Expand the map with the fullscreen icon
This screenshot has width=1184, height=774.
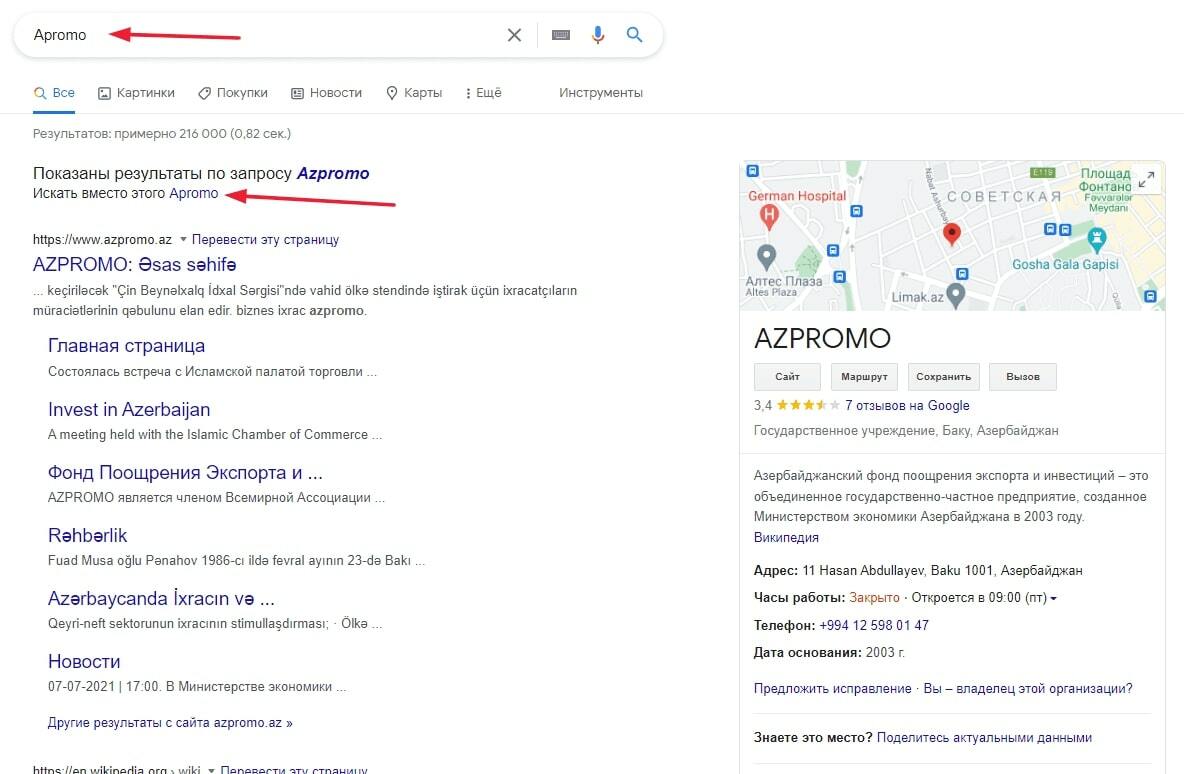click(1146, 180)
